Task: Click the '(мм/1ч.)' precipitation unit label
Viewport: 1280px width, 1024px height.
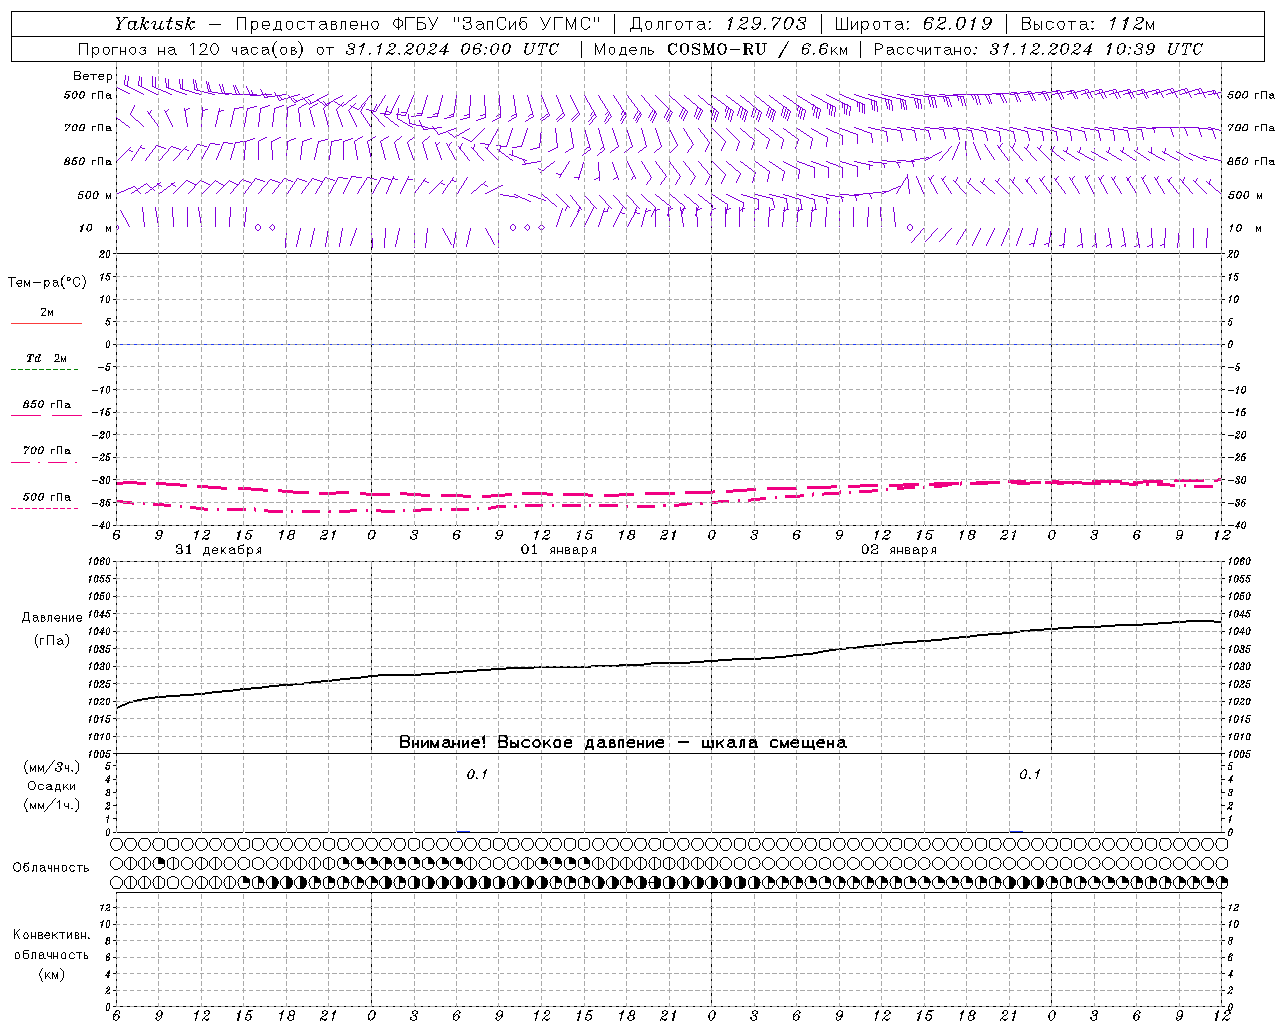Action: point(51,805)
